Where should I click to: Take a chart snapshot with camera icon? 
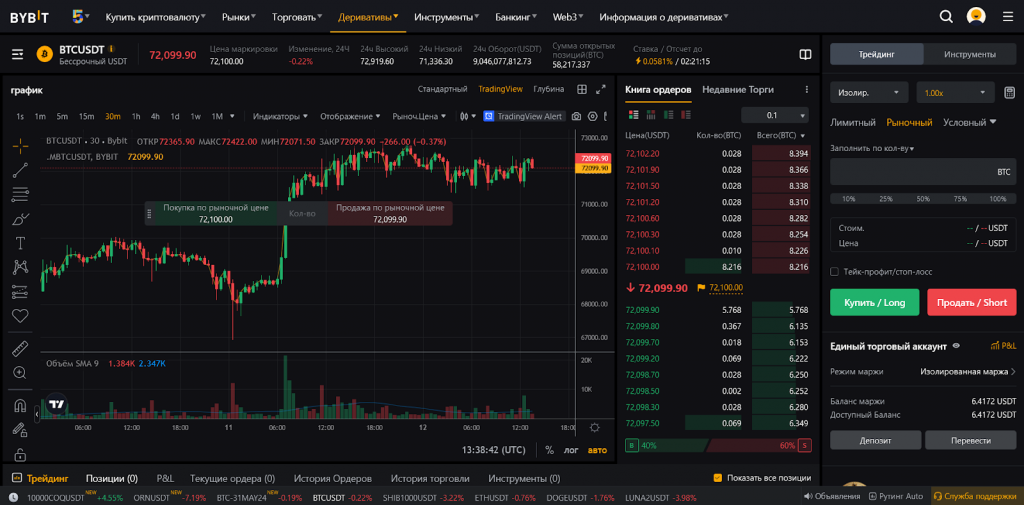pos(577,116)
